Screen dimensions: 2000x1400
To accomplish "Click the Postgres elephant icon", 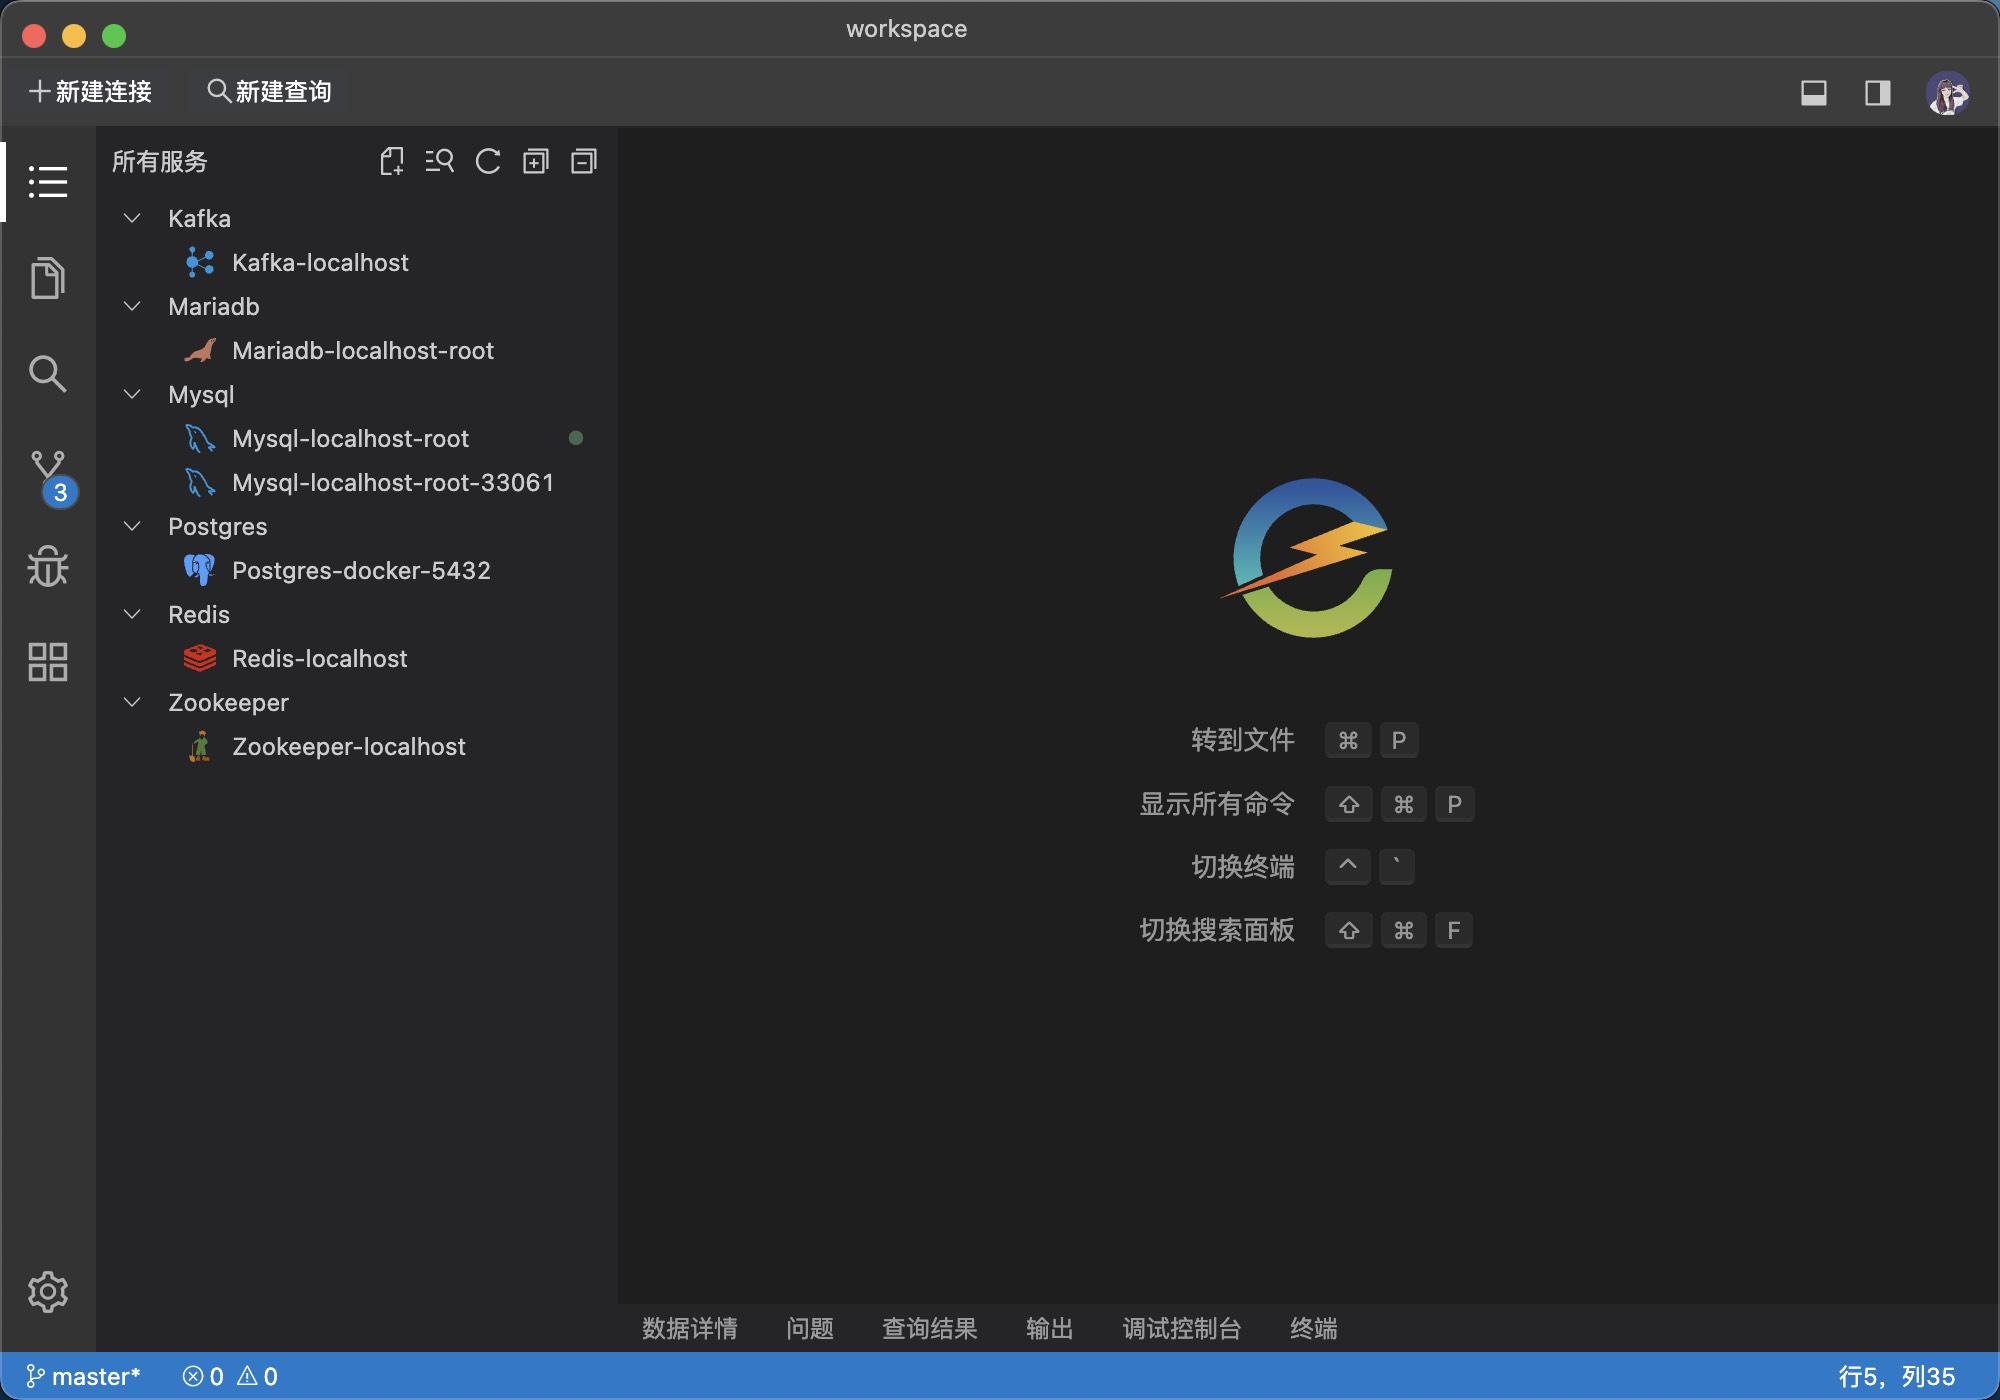I will [x=200, y=570].
